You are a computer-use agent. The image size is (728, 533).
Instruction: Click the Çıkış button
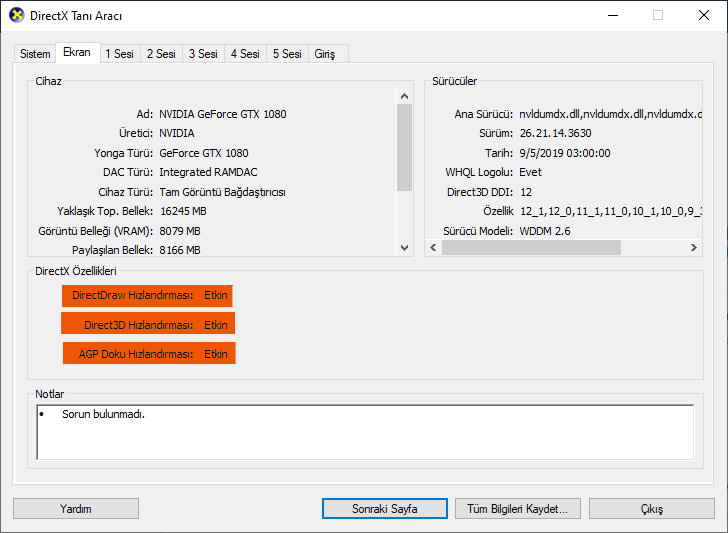pyautogui.click(x=652, y=509)
